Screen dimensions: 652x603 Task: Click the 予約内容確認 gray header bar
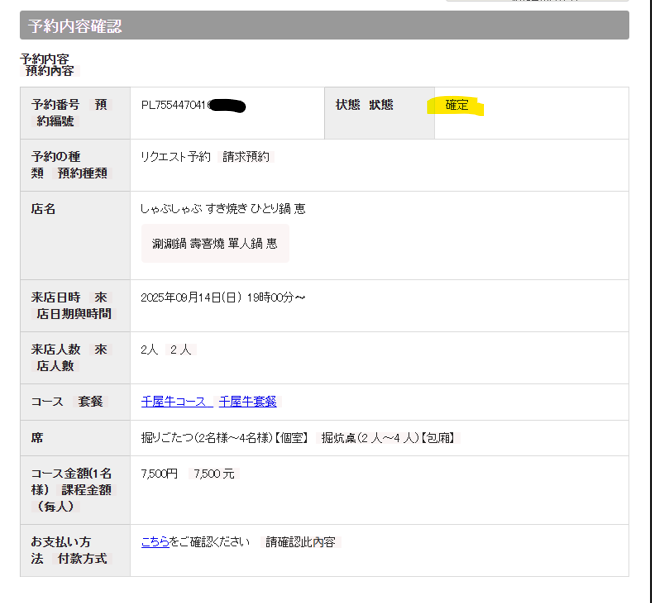(x=324, y=26)
